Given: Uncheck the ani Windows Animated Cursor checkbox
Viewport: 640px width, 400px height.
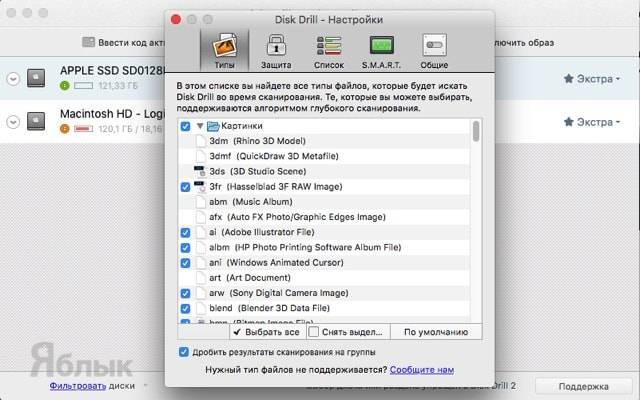Looking at the screenshot, I should click(x=185, y=263).
